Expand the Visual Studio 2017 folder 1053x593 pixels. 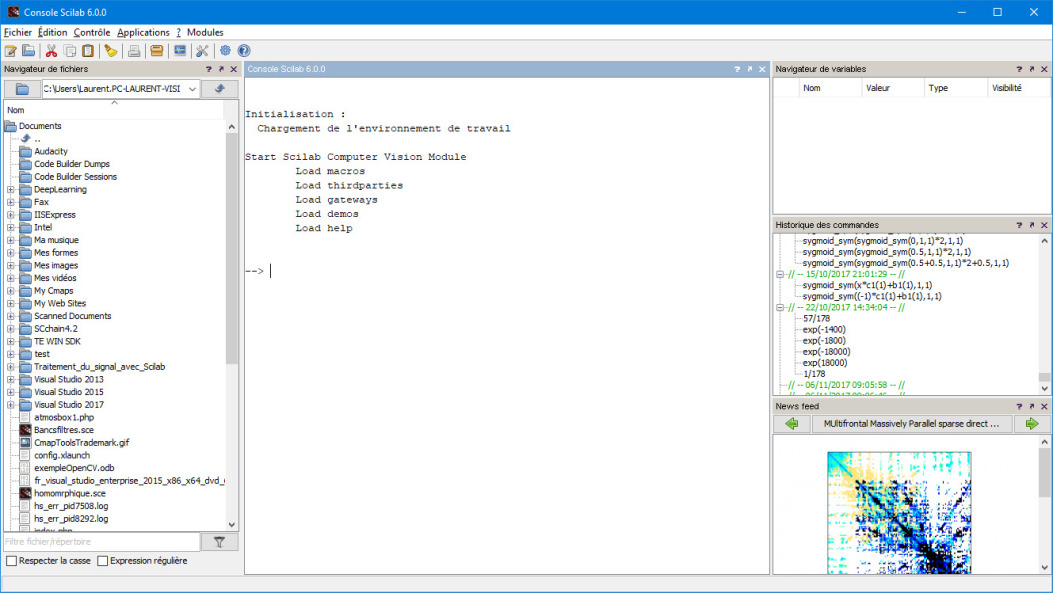pyautogui.click(x=11, y=405)
